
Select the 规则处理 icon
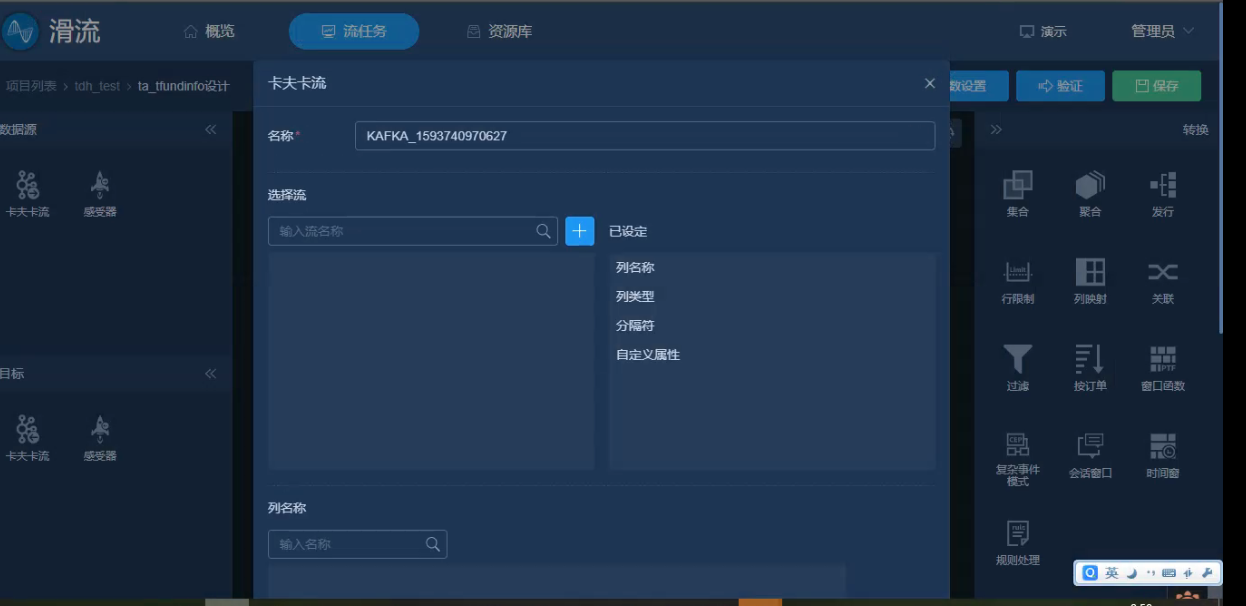click(x=1017, y=534)
